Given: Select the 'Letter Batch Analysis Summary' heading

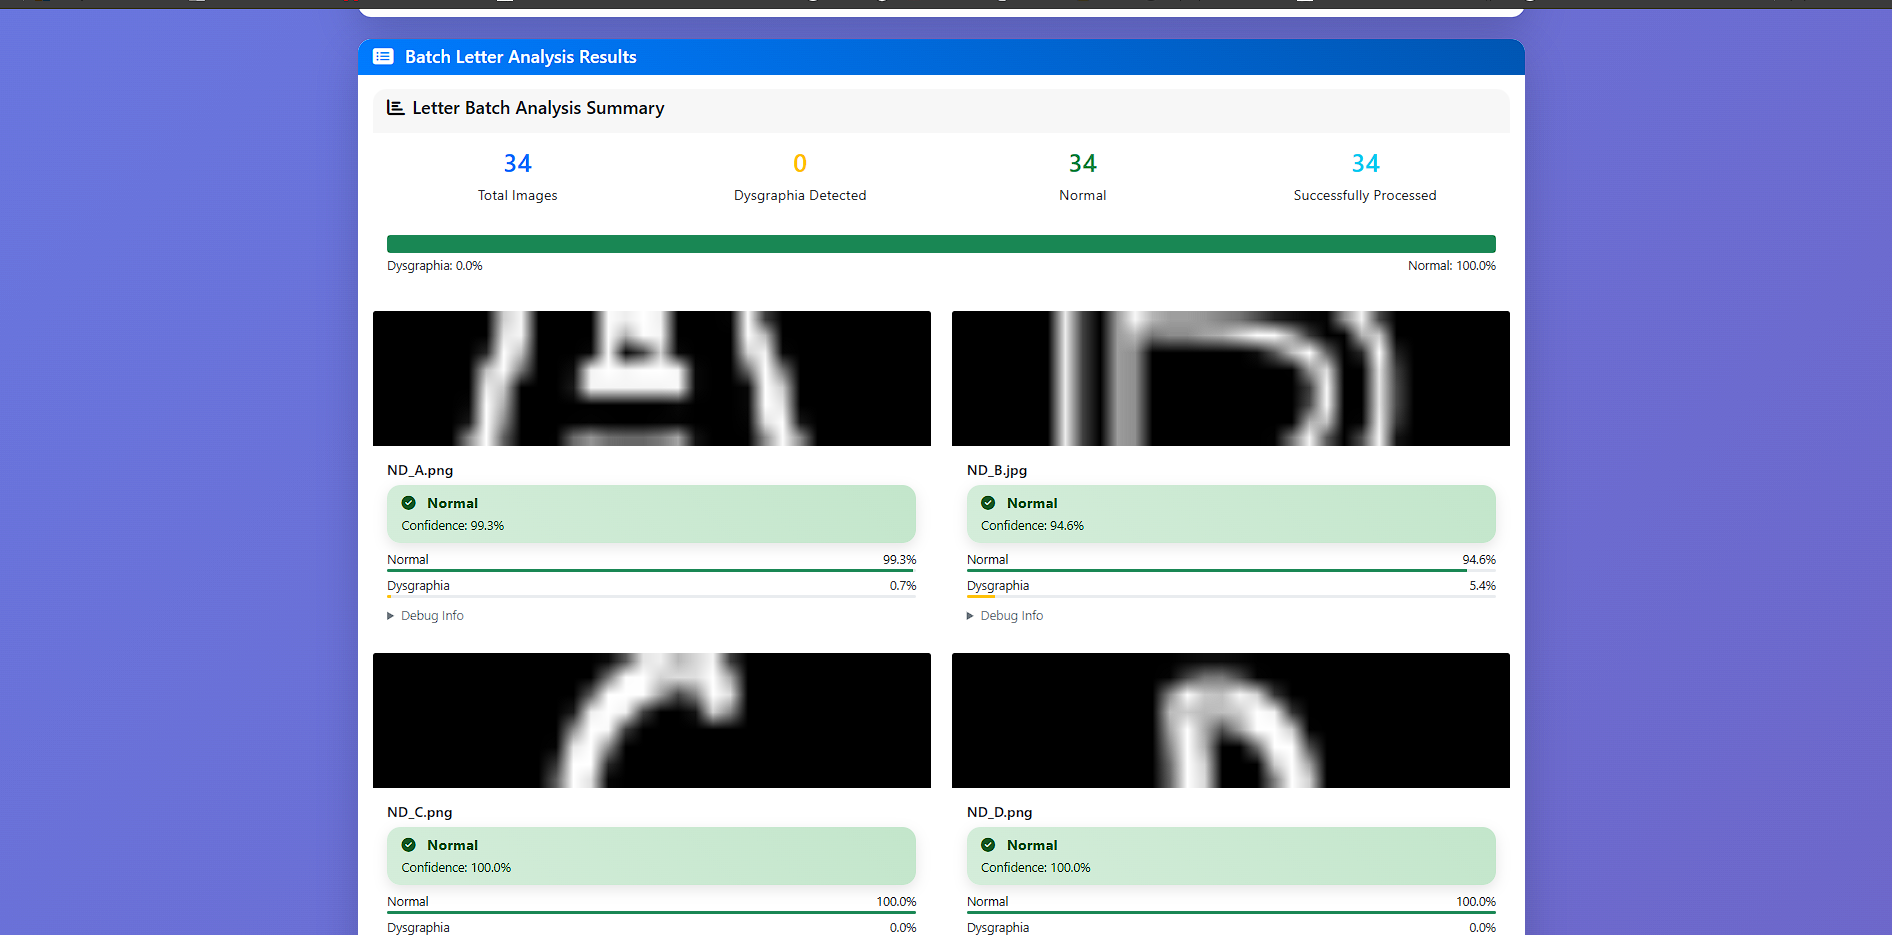Looking at the screenshot, I should tap(538, 108).
